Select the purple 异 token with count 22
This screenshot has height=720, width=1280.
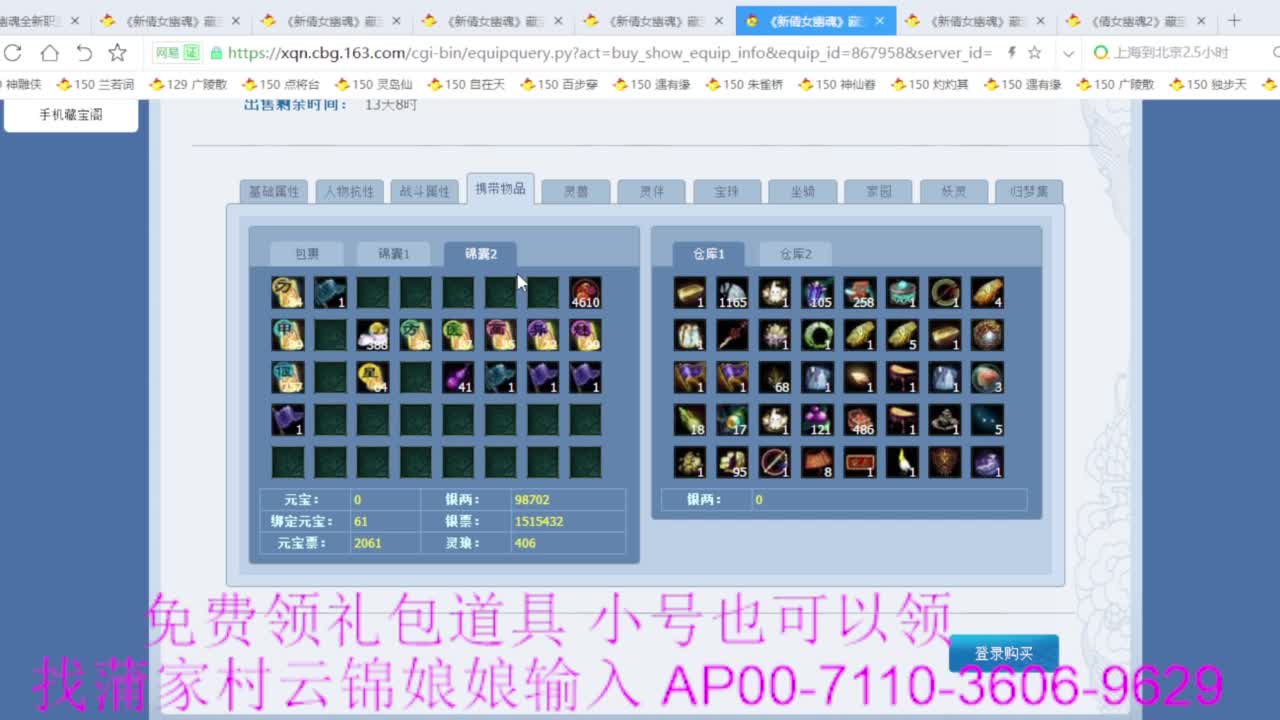tap(543, 335)
